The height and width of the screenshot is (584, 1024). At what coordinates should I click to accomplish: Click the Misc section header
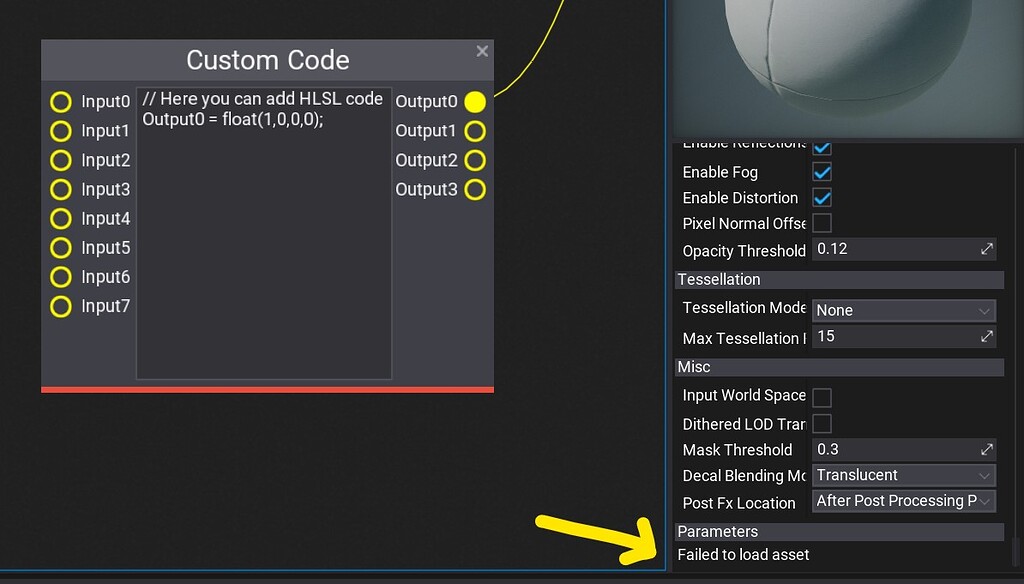[x=838, y=367]
